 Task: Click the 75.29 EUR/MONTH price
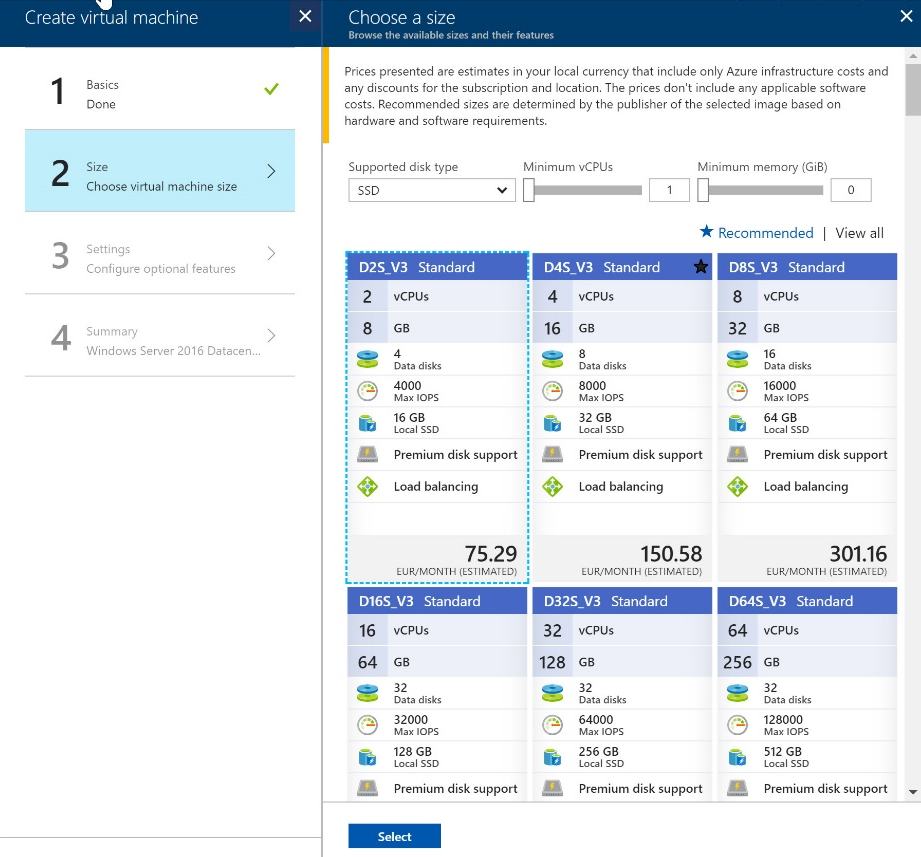tap(491, 554)
